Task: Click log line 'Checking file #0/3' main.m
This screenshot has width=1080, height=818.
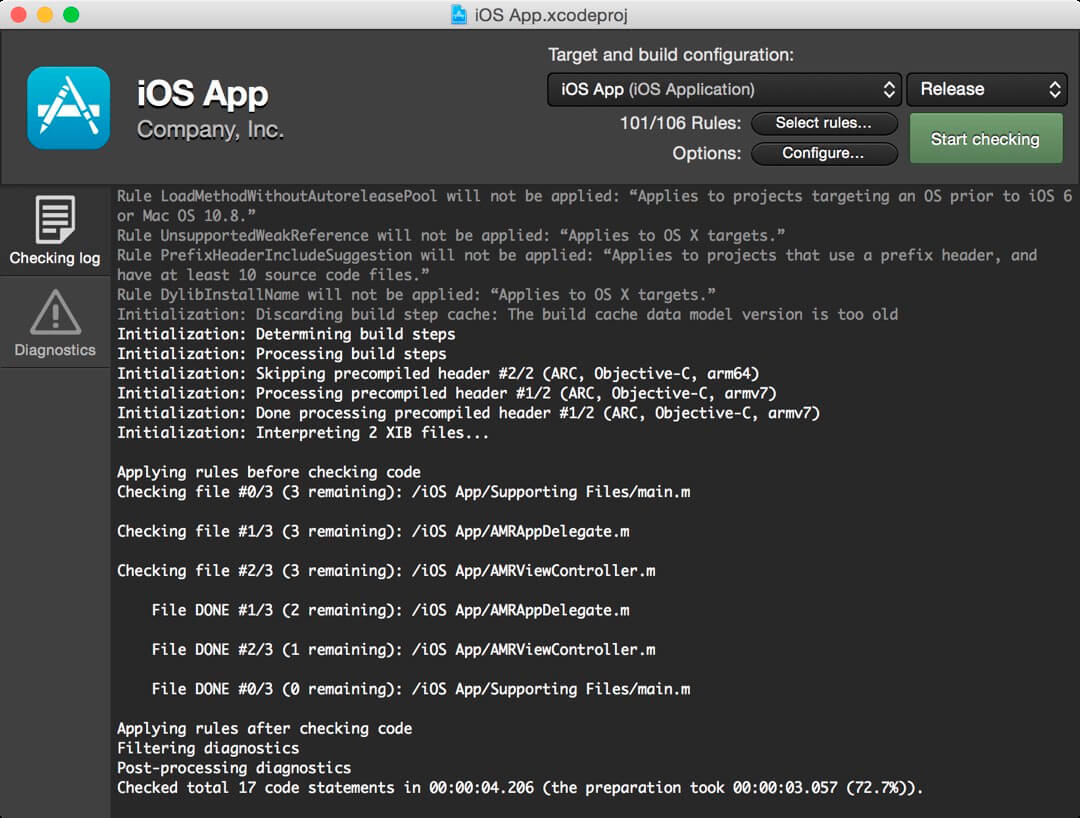Action: click(404, 492)
